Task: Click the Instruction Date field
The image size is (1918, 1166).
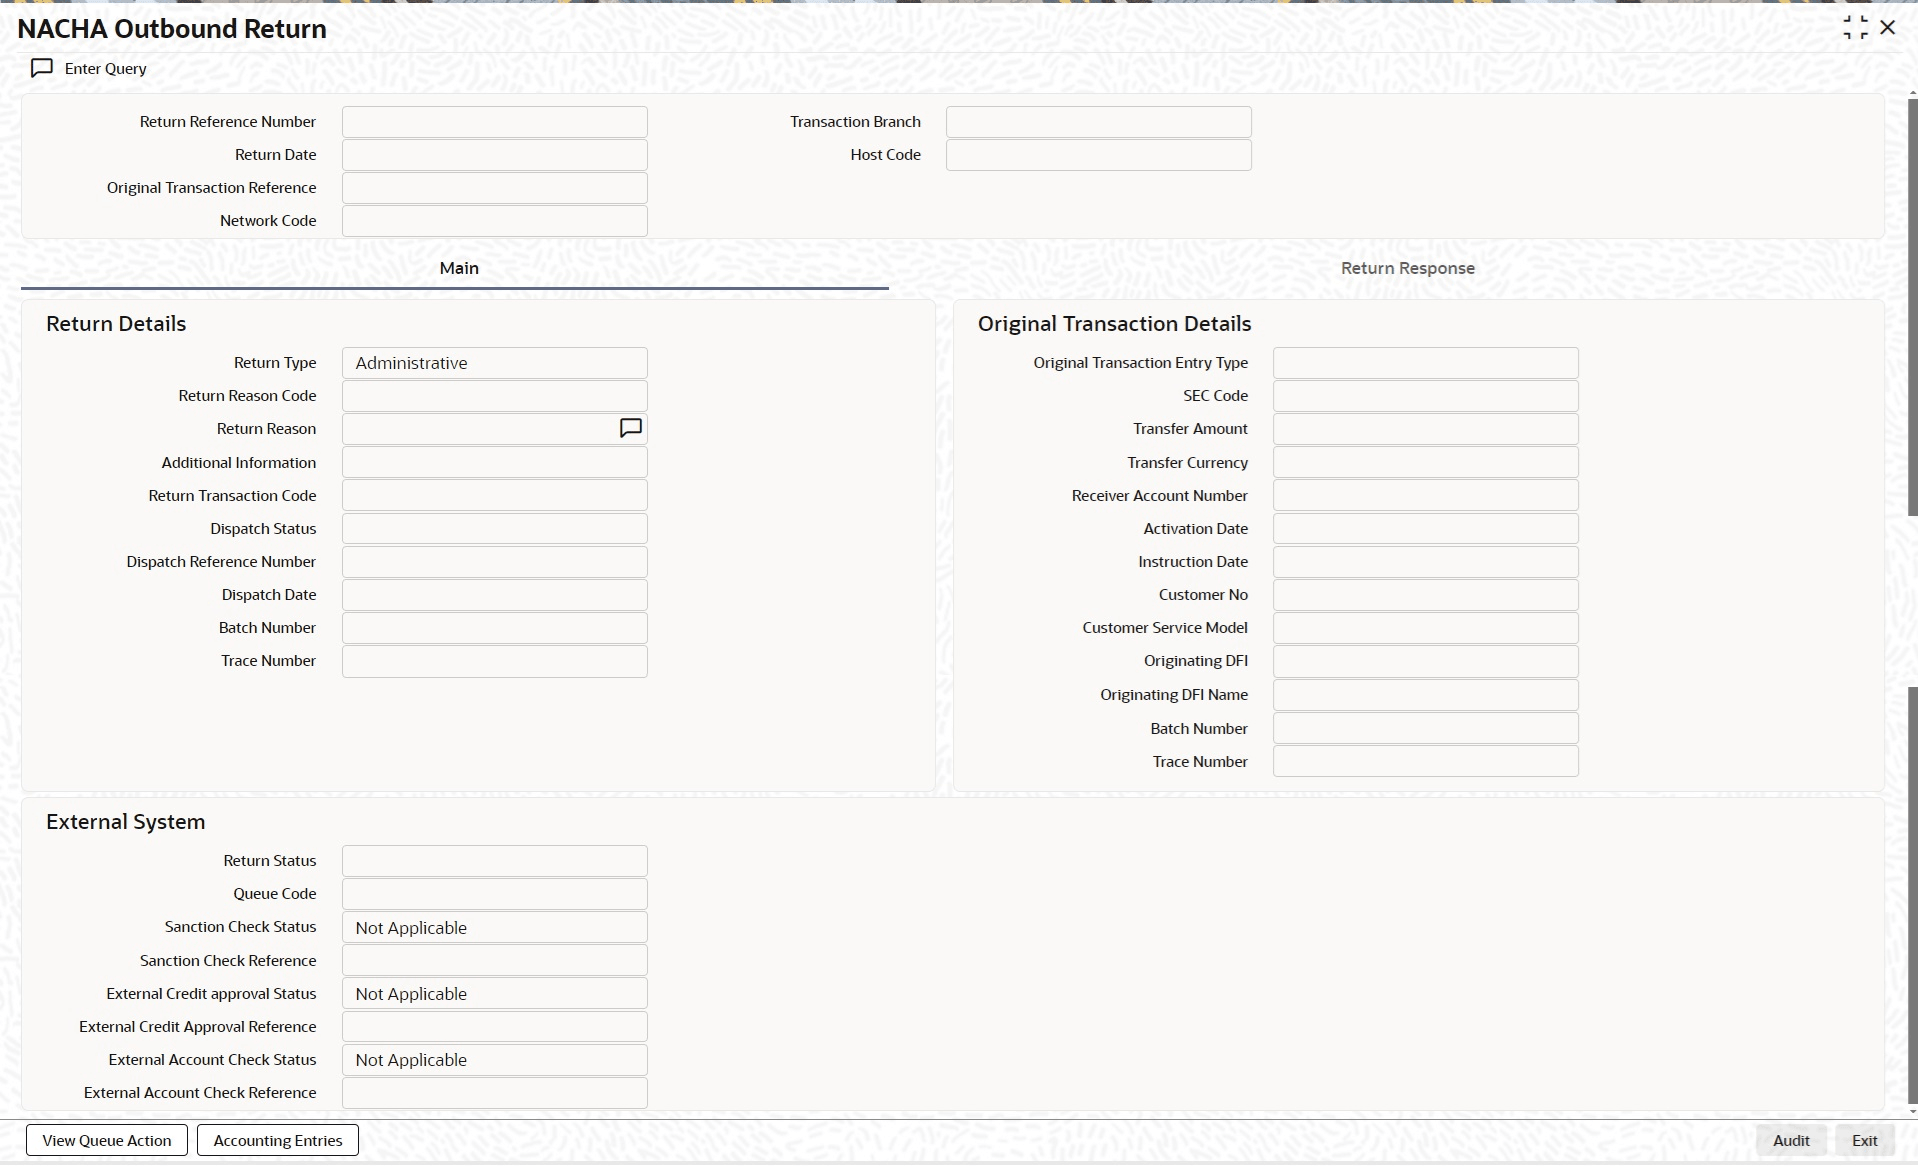Action: pyautogui.click(x=1426, y=562)
